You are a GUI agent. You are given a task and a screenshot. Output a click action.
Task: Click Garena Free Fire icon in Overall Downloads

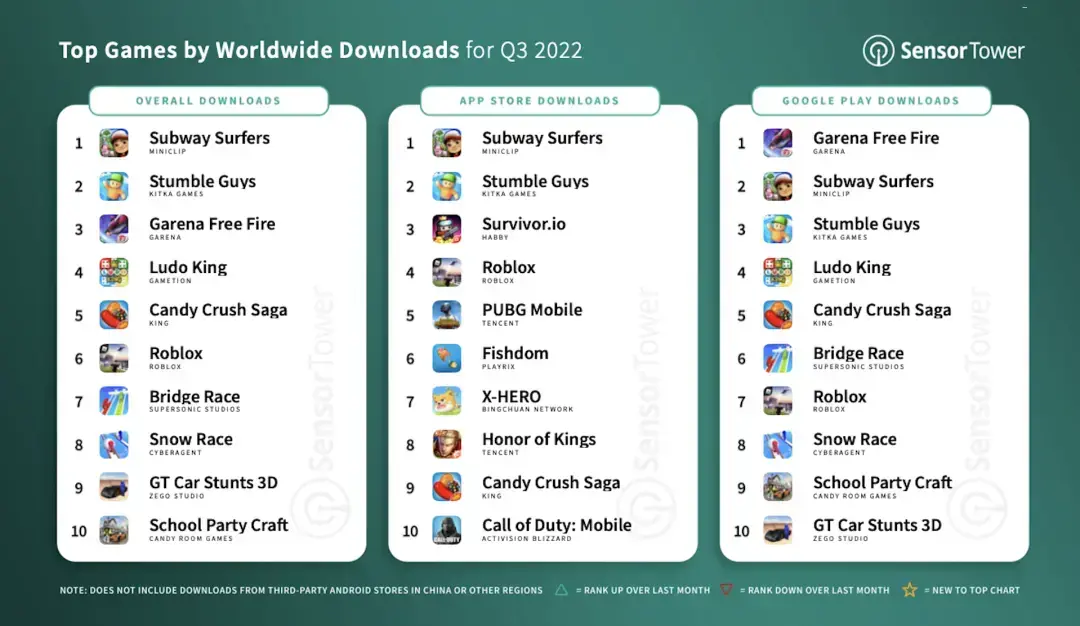[x=114, y=229]
